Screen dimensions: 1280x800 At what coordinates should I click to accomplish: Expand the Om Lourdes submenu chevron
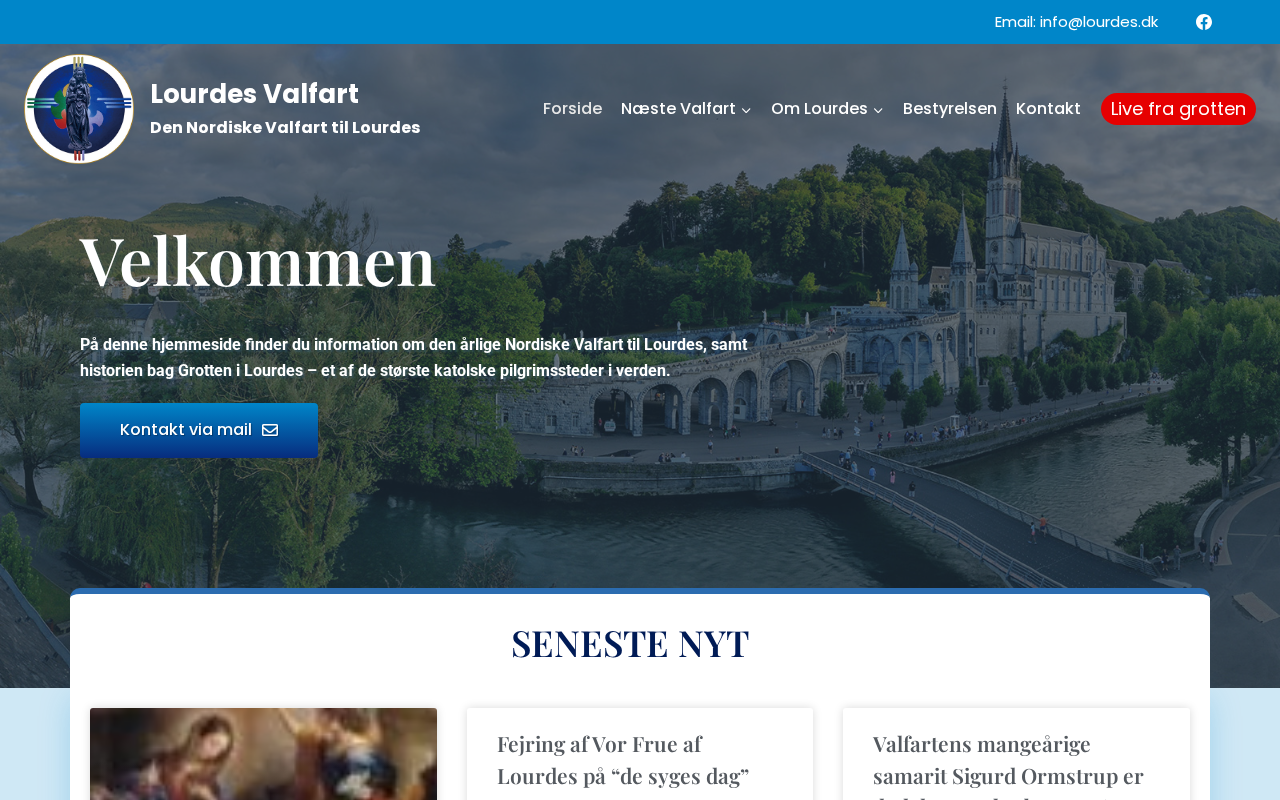878,110
